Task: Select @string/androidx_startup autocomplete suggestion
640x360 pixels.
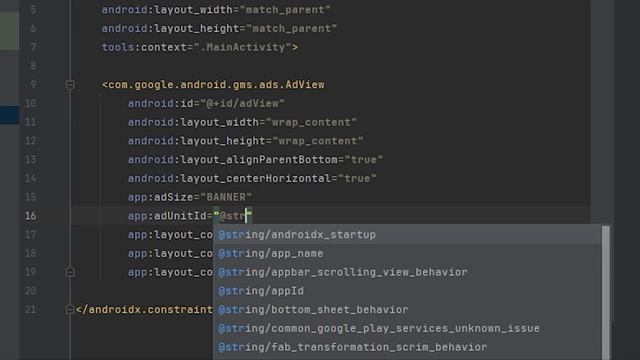Action: 407,235
